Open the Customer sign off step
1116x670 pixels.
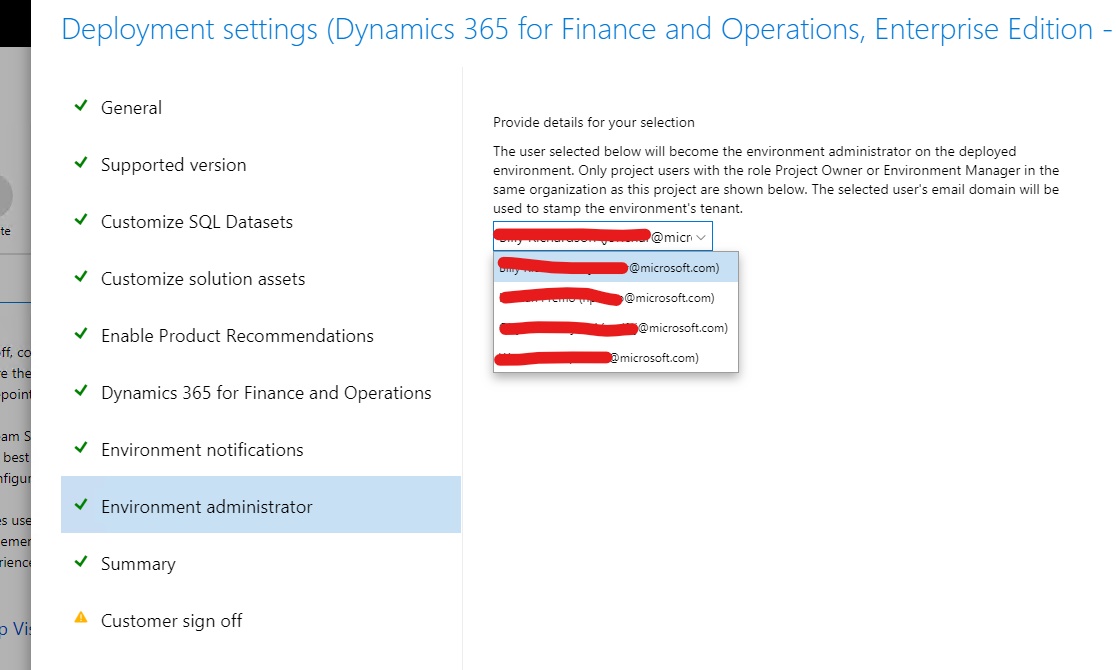coord(171,621)
